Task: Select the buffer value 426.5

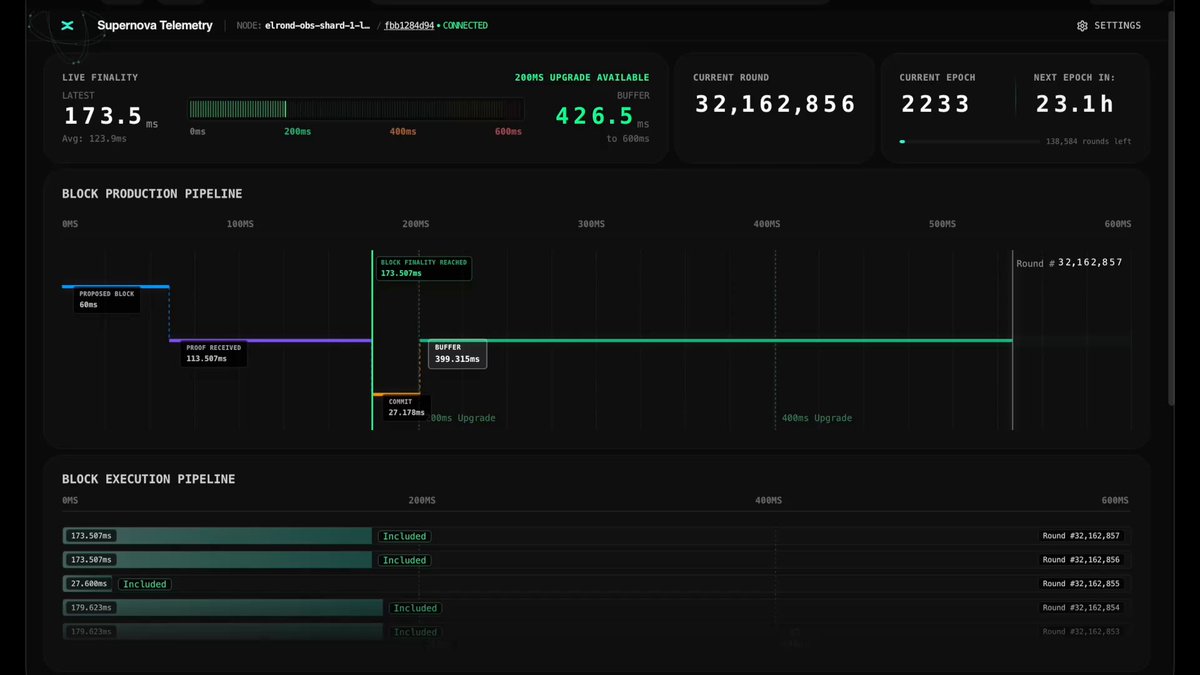Action: (595, 116)
